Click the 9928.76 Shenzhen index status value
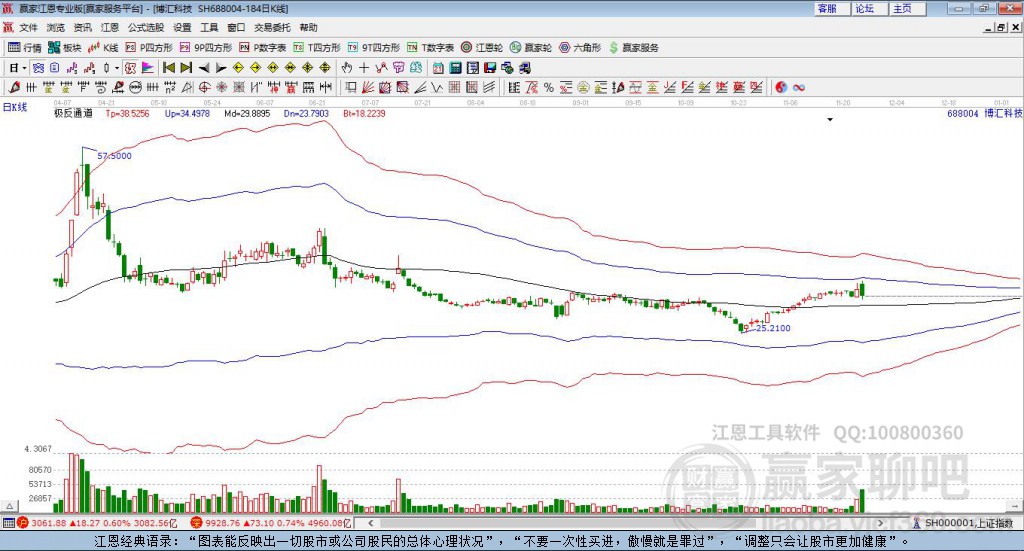1024x551 pixels. tap(223, 523)
